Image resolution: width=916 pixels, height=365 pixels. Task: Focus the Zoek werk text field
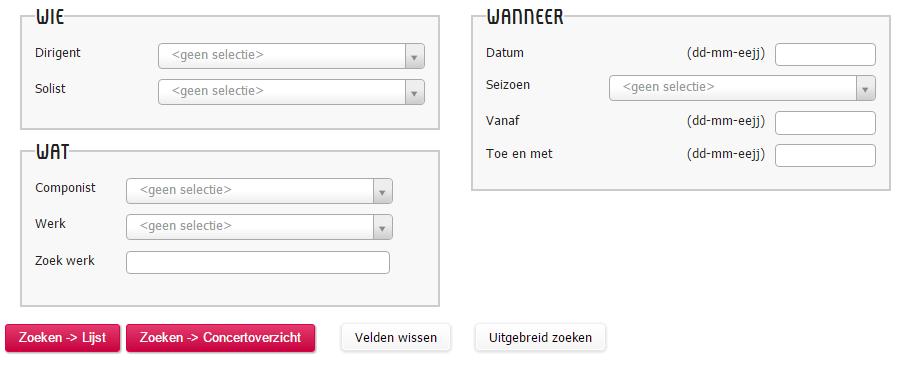coord(258,262)
